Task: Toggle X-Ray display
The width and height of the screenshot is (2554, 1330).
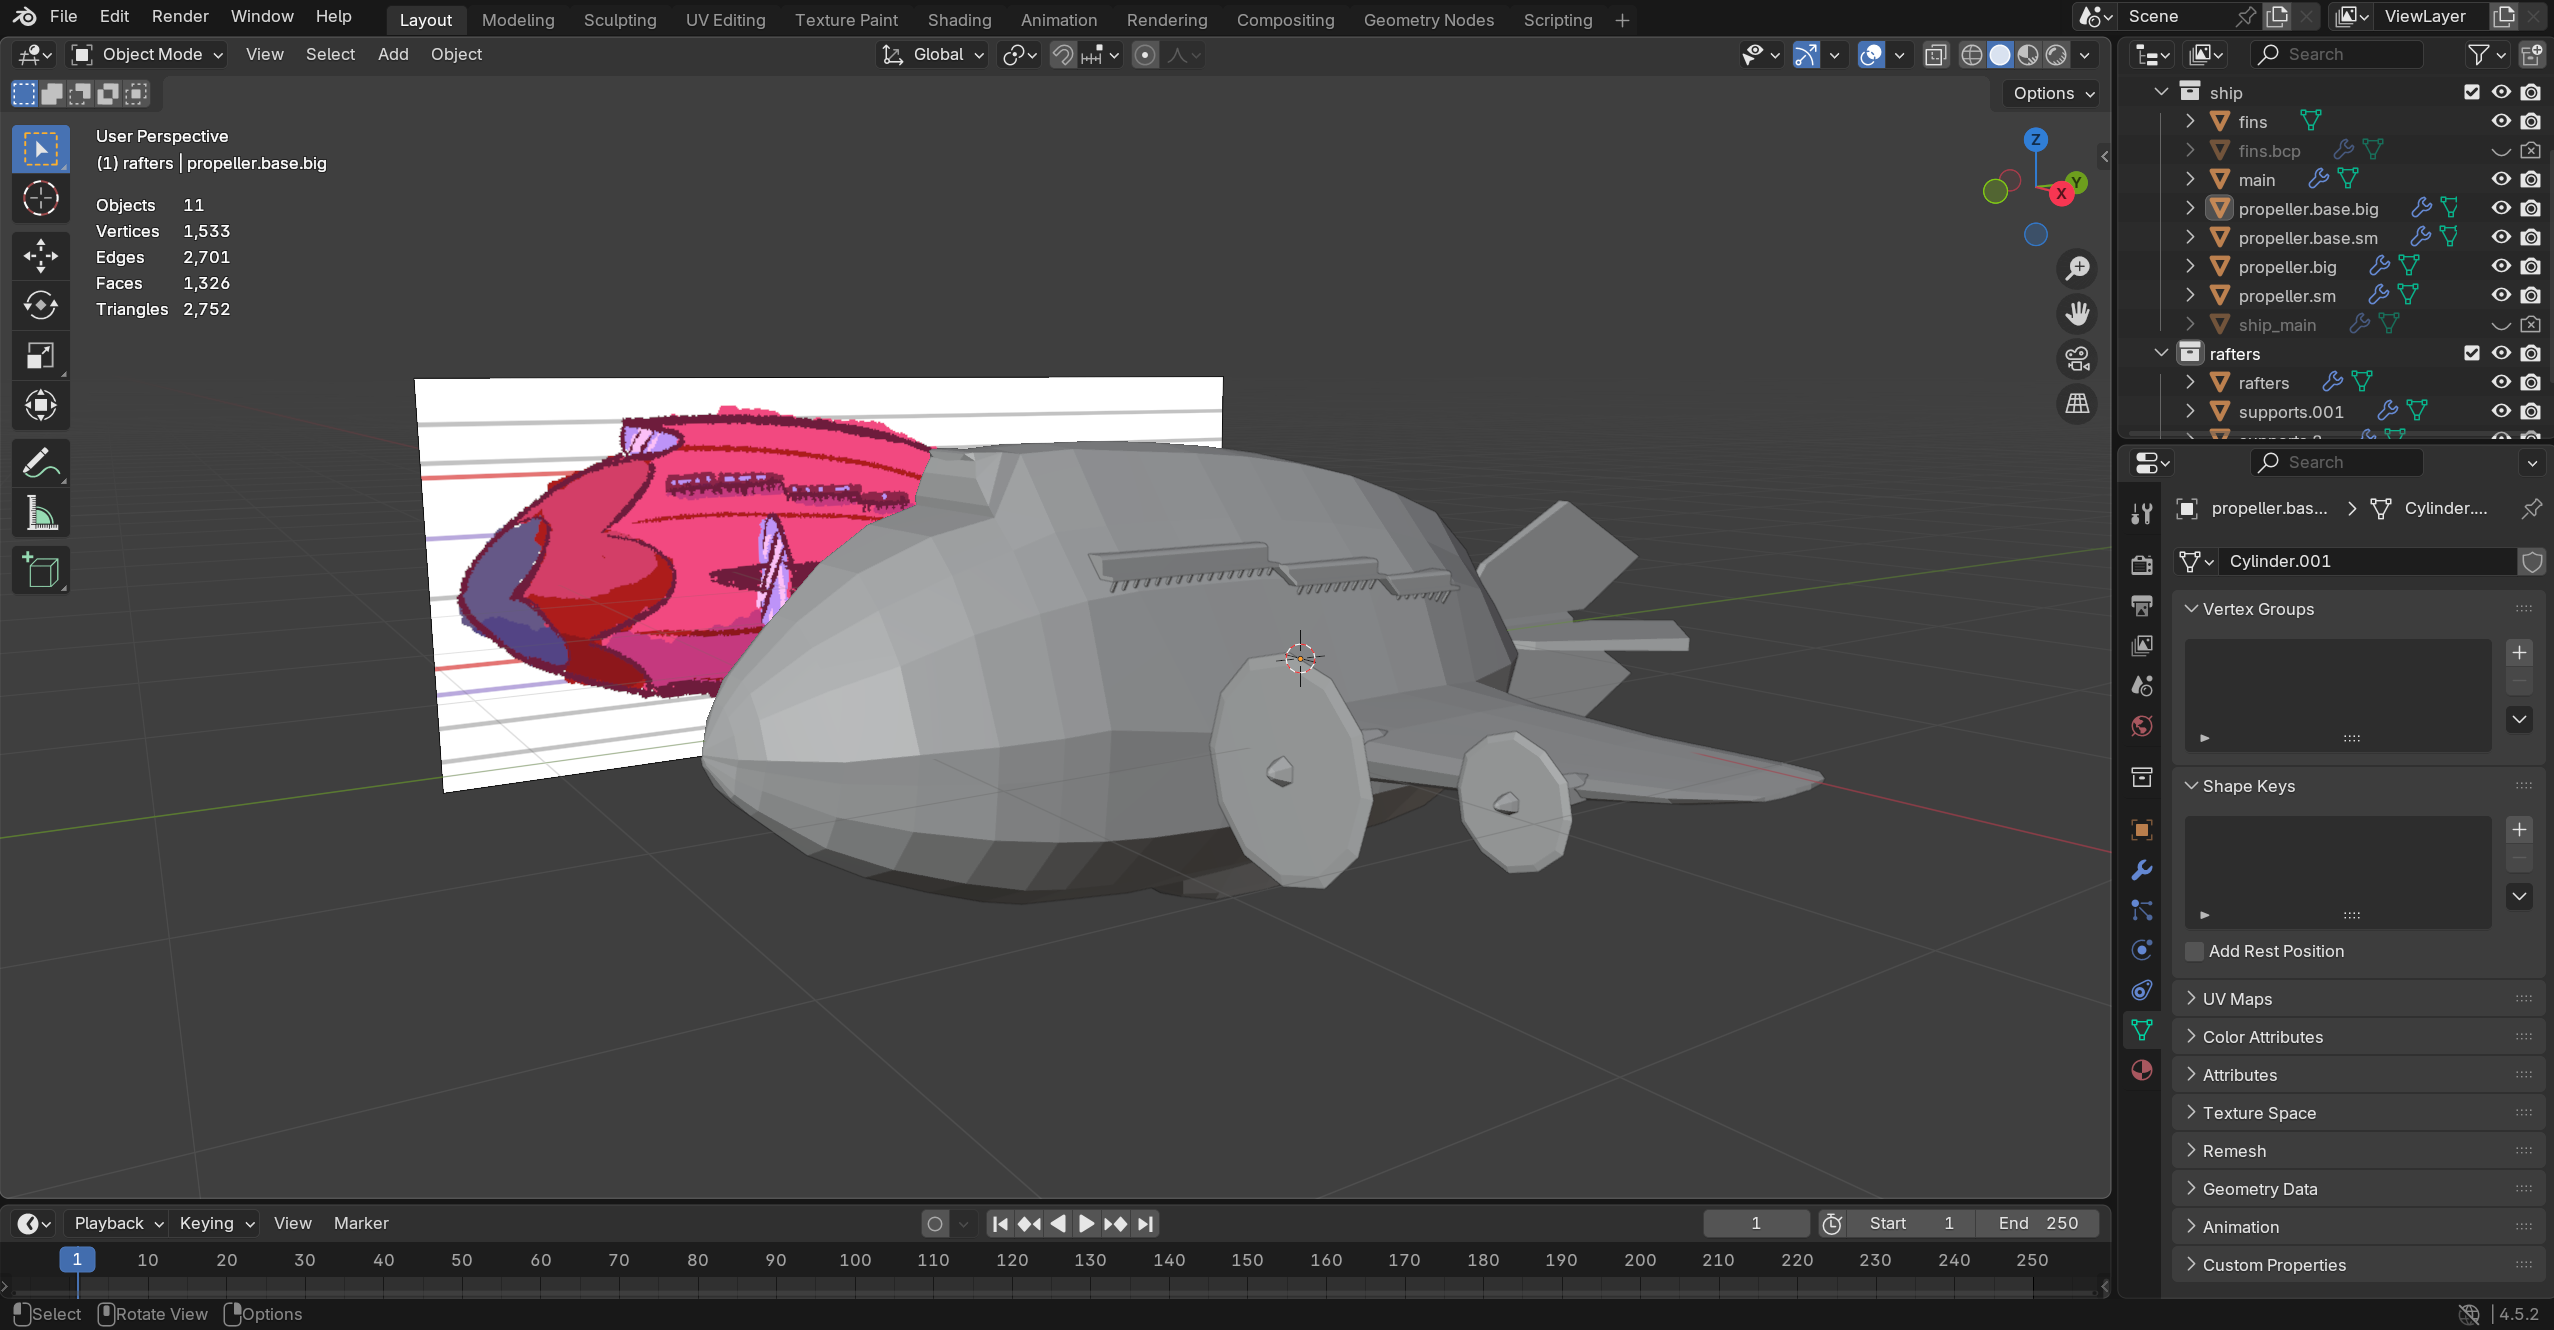Action: coord(1935,55)
